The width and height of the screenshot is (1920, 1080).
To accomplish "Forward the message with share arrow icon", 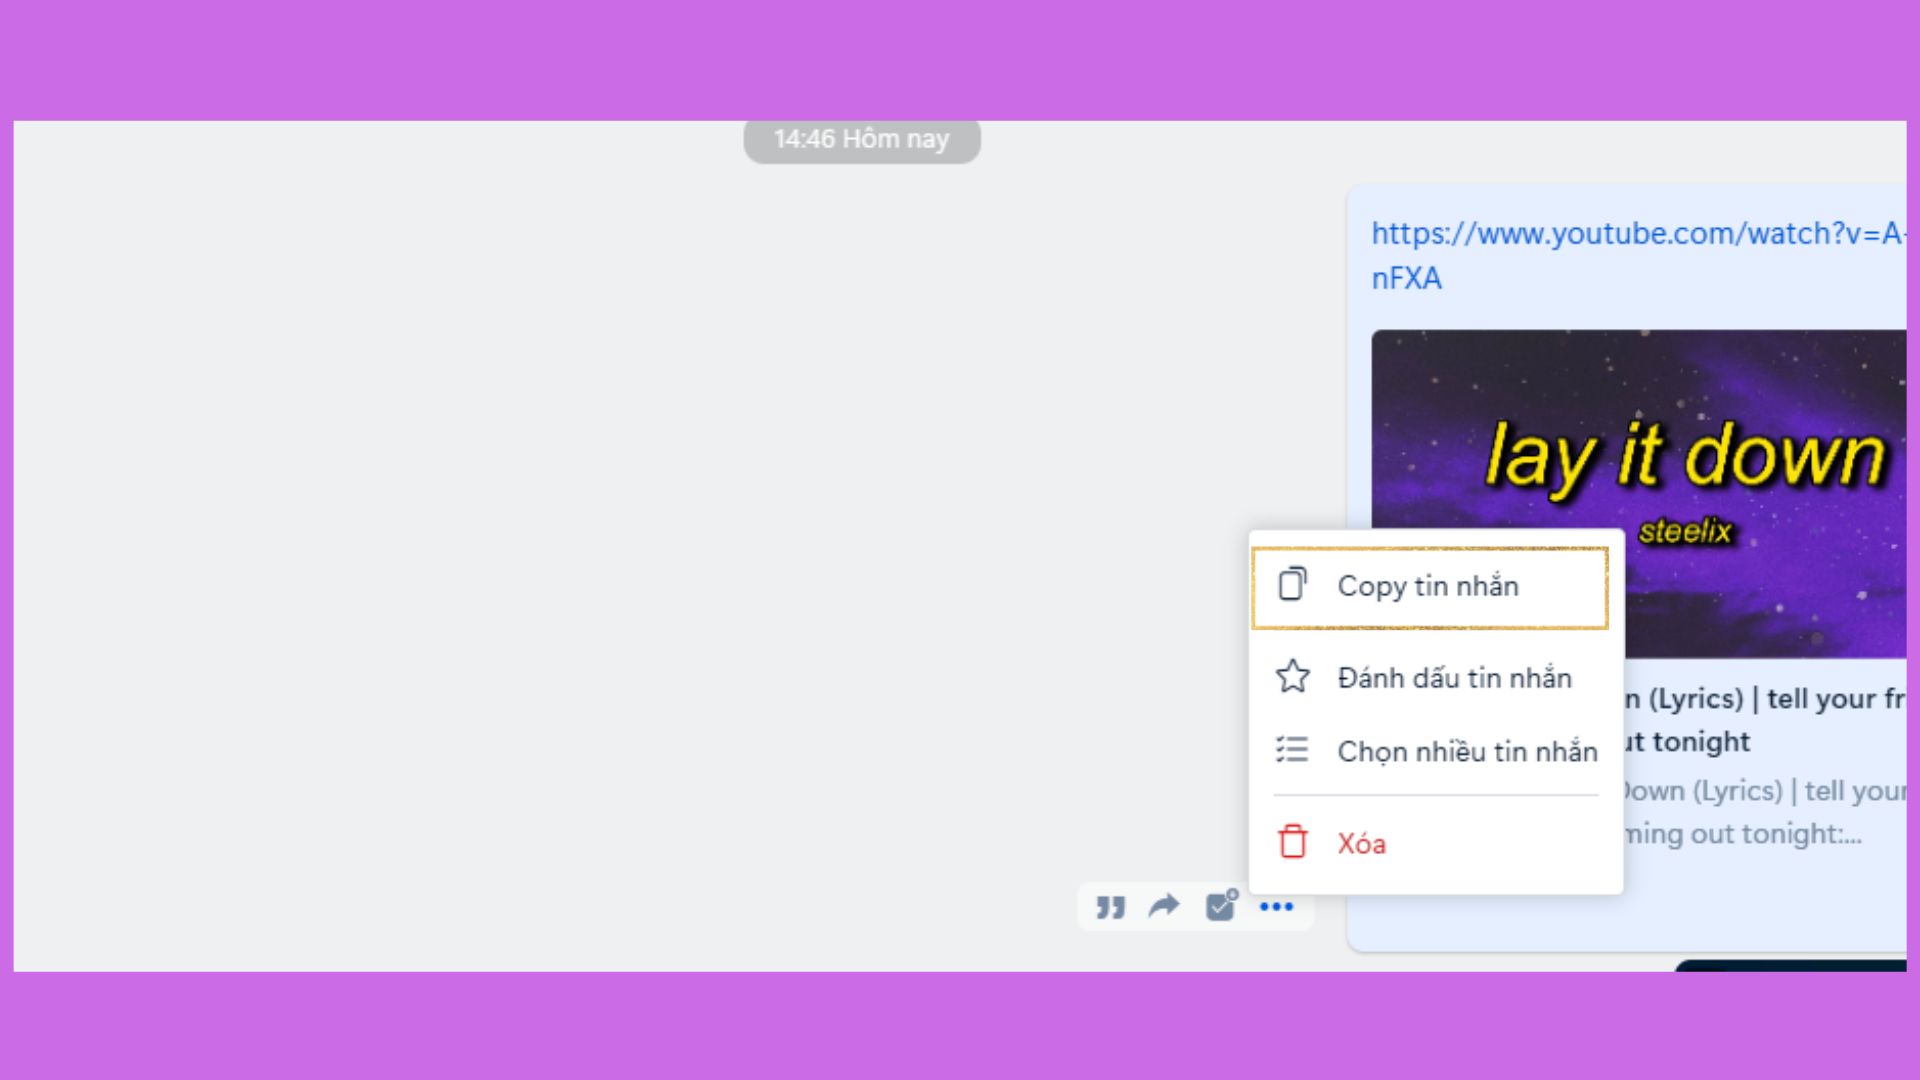I will point(1165,906).
